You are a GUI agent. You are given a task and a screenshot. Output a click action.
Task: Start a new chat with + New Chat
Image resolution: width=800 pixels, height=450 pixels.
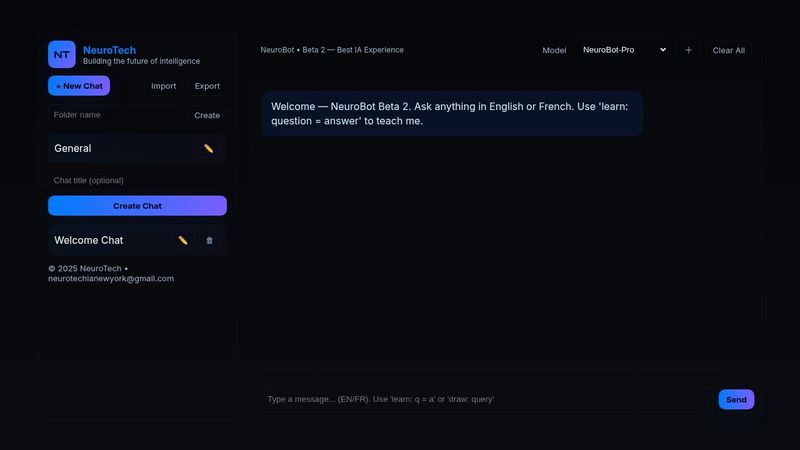click(x=79, y=86)
